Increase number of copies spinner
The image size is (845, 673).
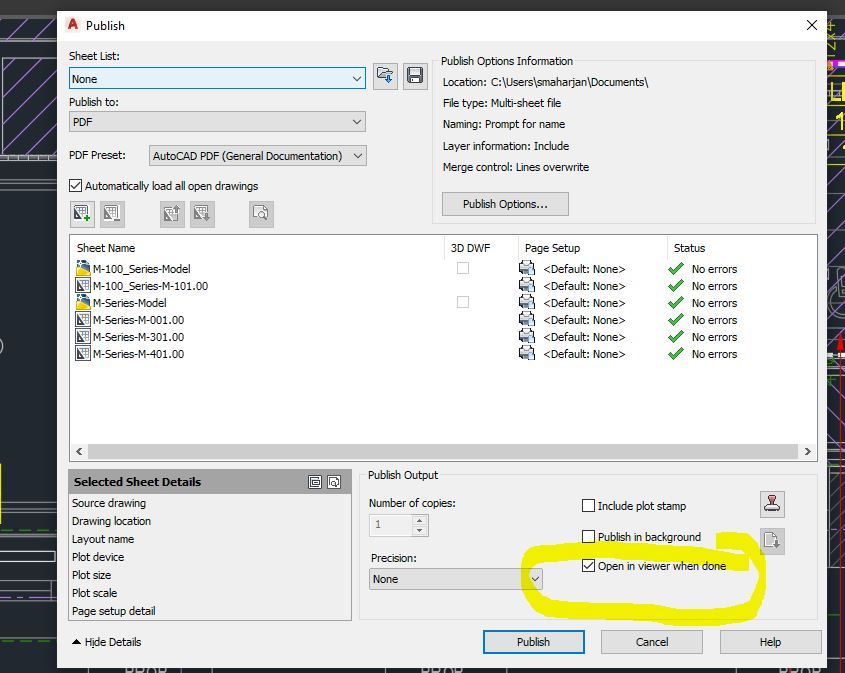[x=420, y=520]
